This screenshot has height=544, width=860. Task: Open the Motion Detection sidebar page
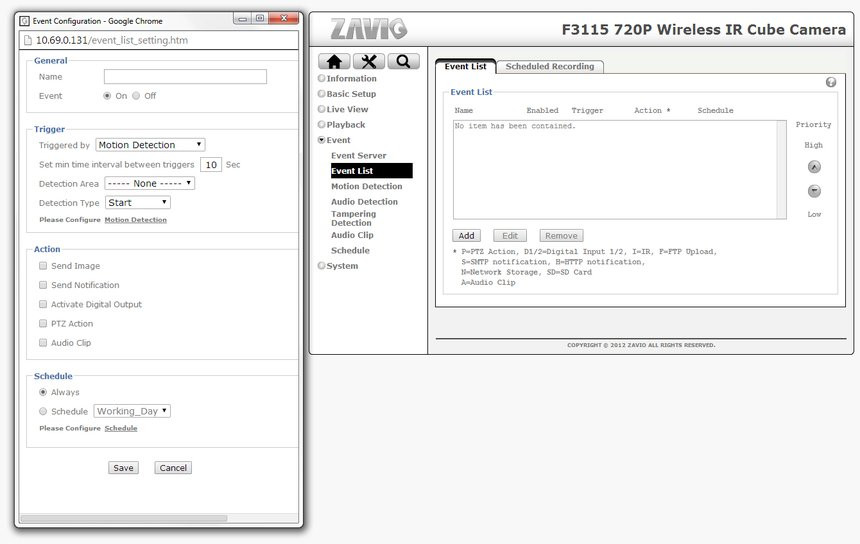tap(366, 186)
